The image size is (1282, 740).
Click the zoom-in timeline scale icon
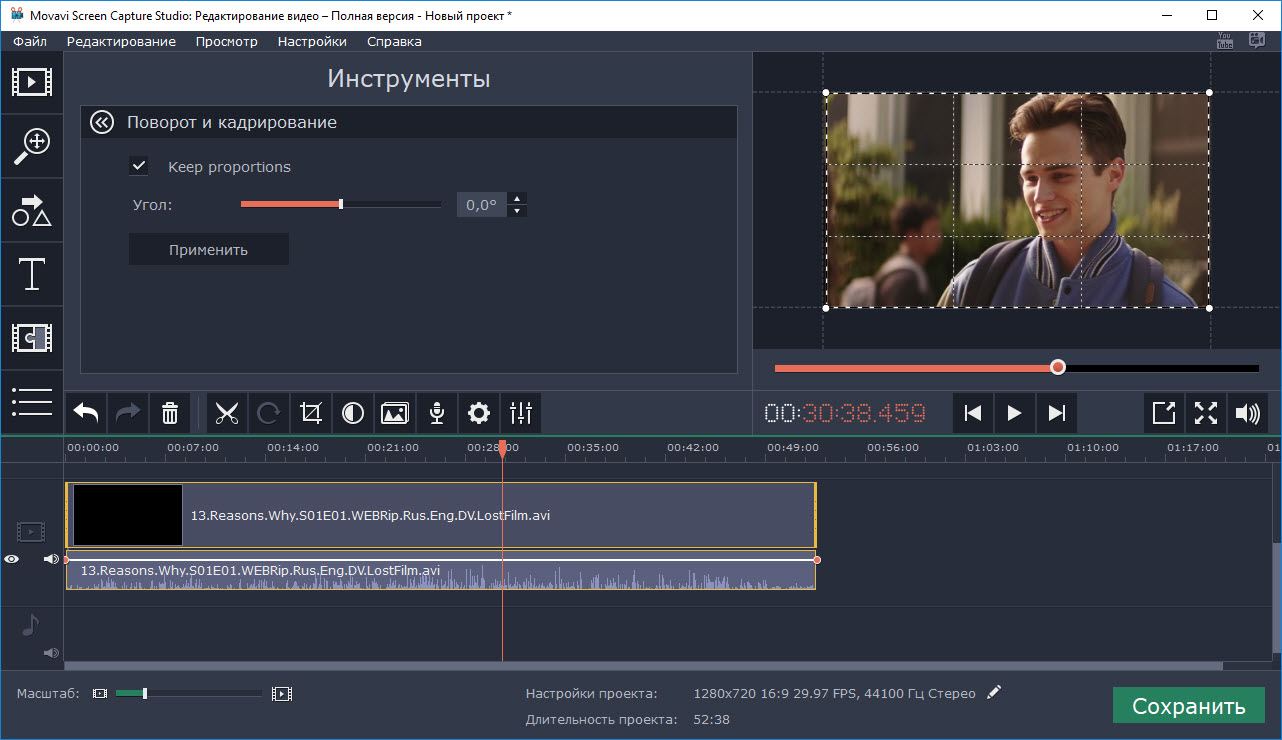coord(282,693)
